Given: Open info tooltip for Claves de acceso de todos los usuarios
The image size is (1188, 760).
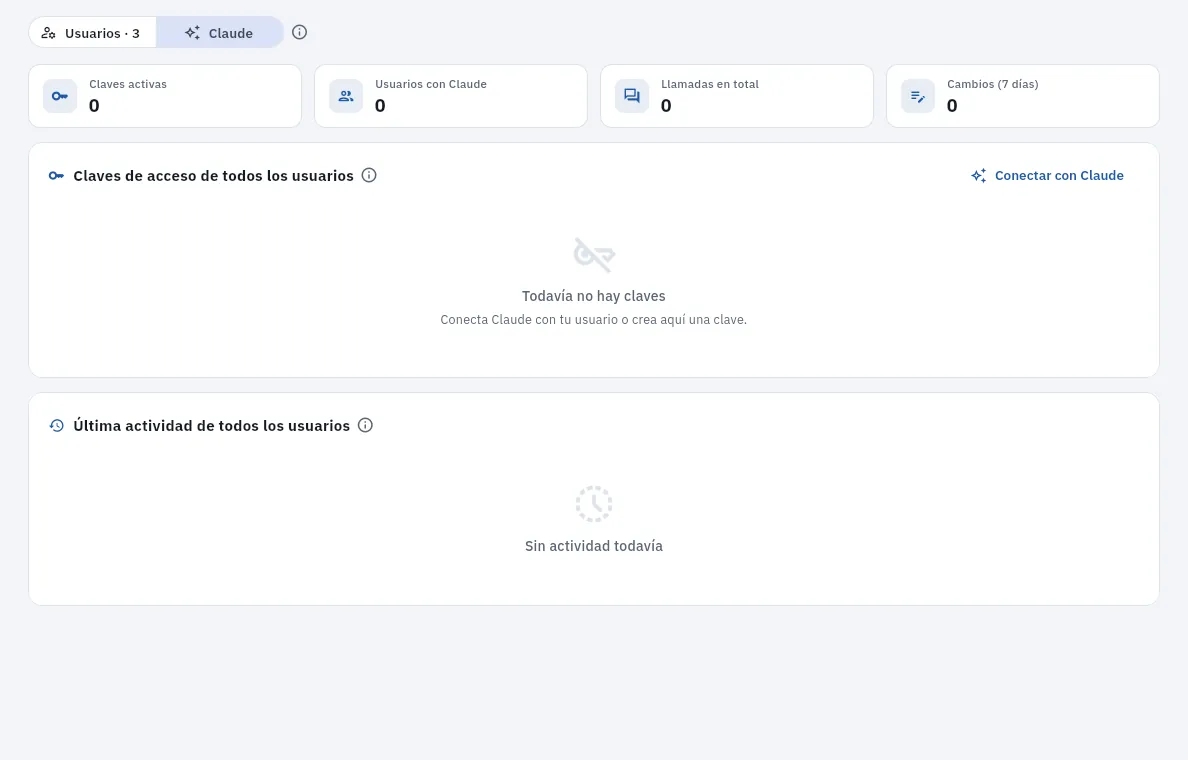Looking at the screenshot, I should 369,175.
